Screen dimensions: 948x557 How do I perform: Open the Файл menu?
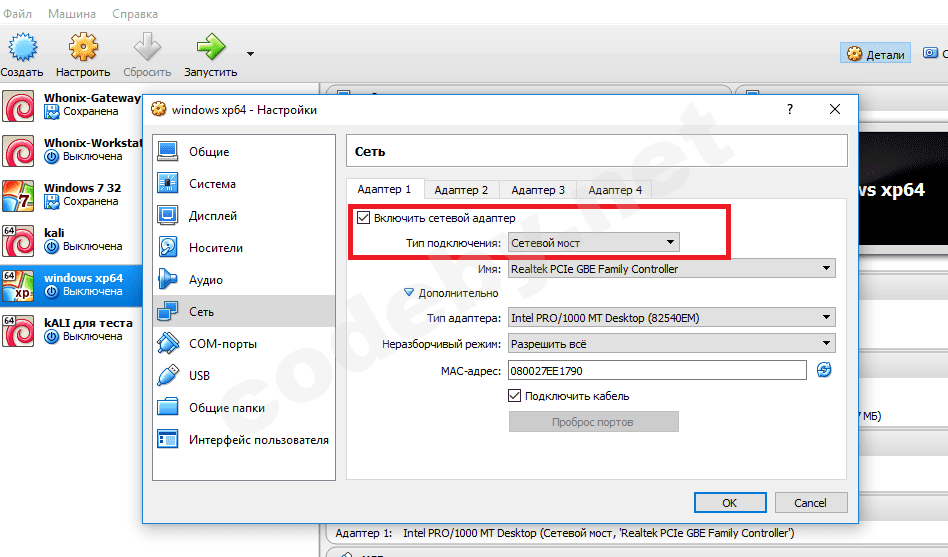18,13
